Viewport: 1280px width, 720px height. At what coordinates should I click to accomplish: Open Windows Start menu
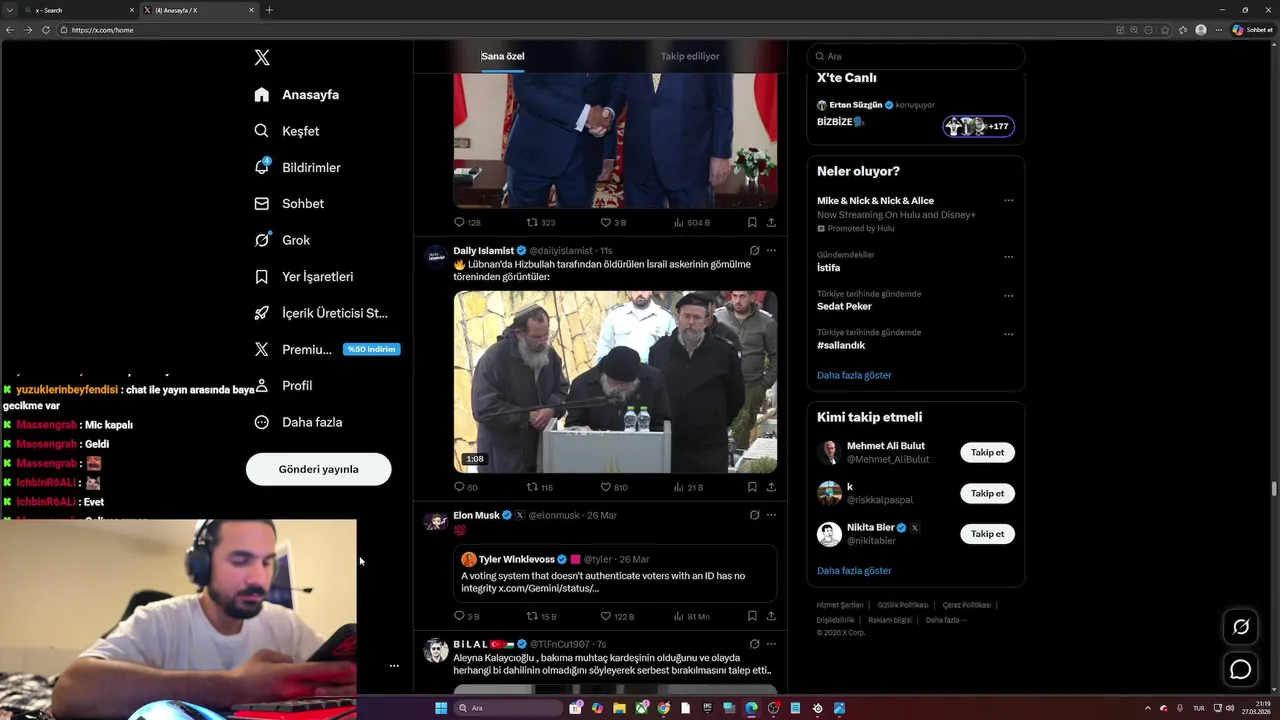click(441, 708)
